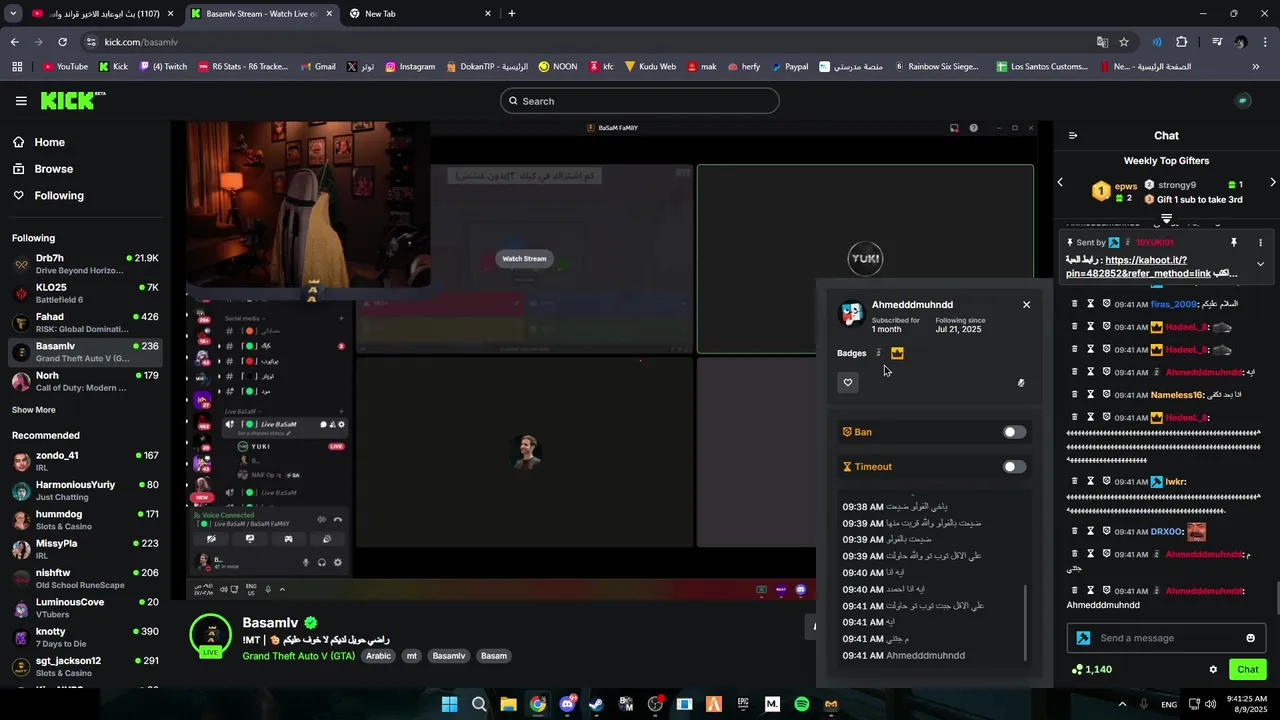Screen dimensions: 1280x720
Task: Click the mute-user icon in user card
Action: 1021,382
